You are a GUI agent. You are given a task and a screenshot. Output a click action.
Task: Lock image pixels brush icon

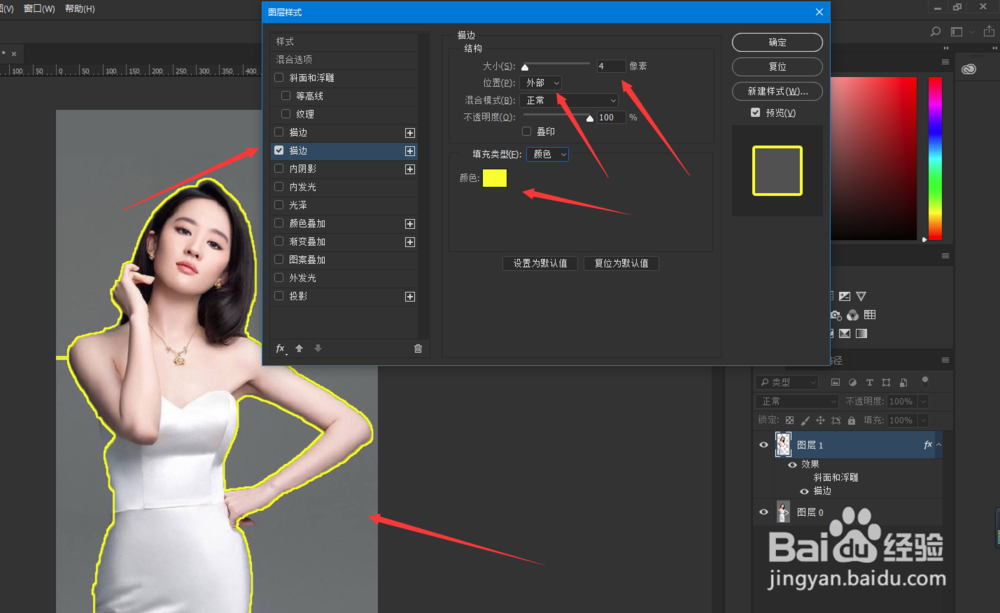pos(805,420)
